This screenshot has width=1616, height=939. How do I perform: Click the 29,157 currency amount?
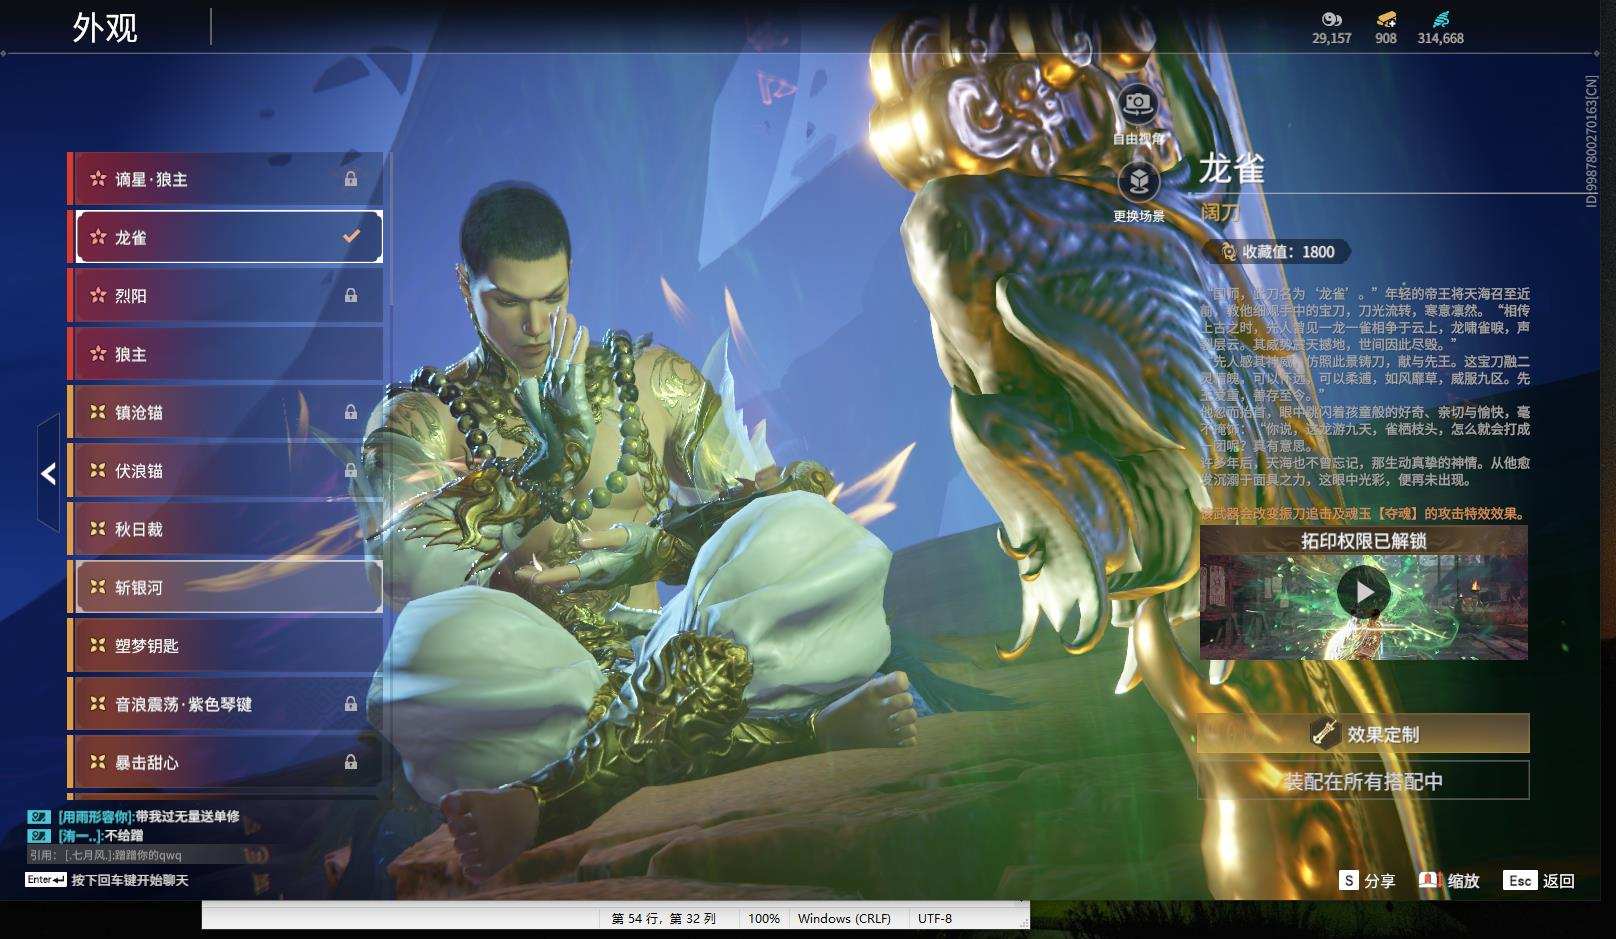pos(1332,38)
